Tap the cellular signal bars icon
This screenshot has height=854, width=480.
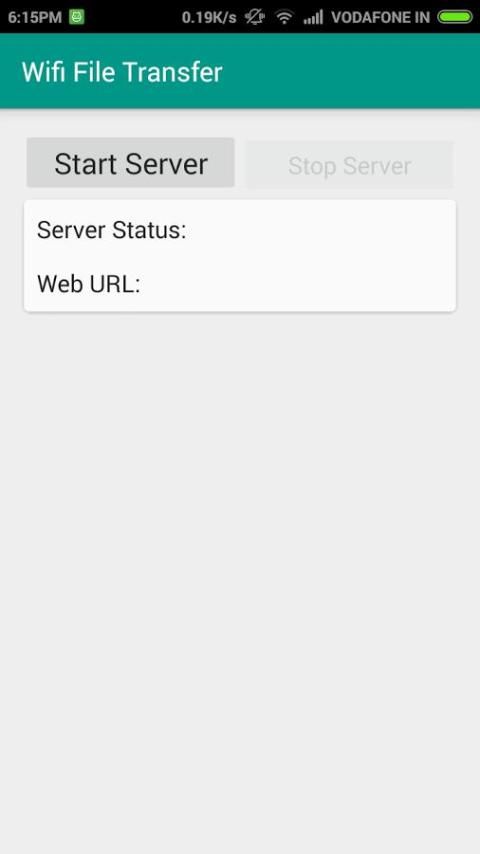[x=313, y=17]
